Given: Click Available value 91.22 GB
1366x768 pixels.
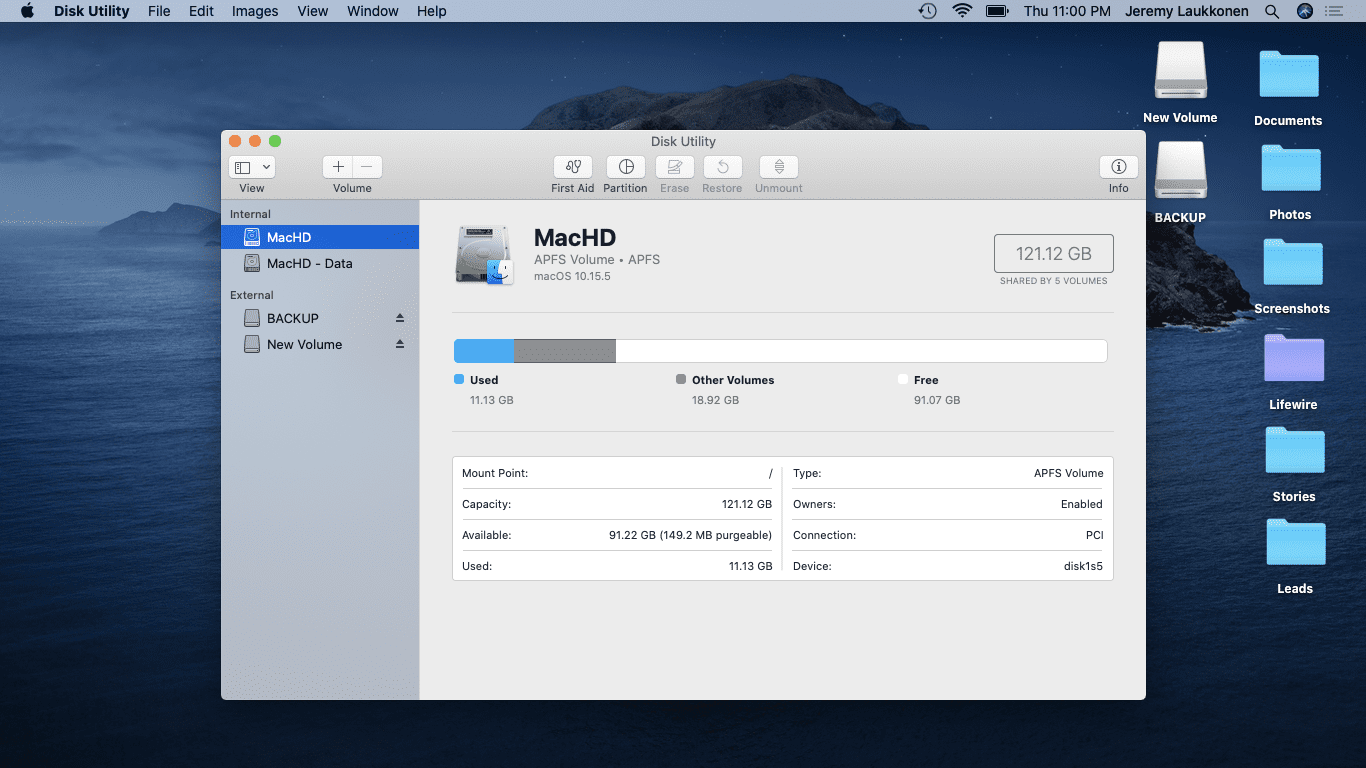Looking at the screenshot, I should tap(690, 535).
